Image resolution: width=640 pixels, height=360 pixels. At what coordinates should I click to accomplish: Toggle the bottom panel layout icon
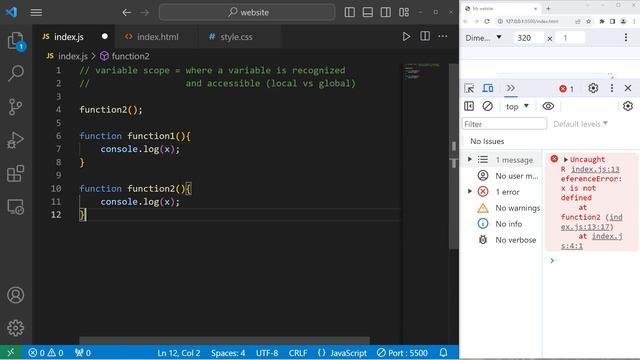(x=368, y=12)
